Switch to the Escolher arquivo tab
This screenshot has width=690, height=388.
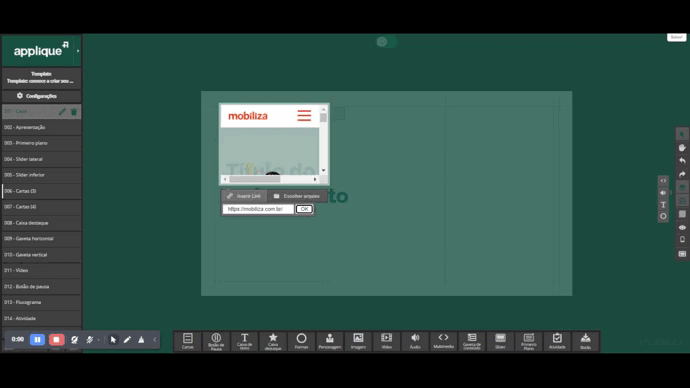(x=297, y=196)
